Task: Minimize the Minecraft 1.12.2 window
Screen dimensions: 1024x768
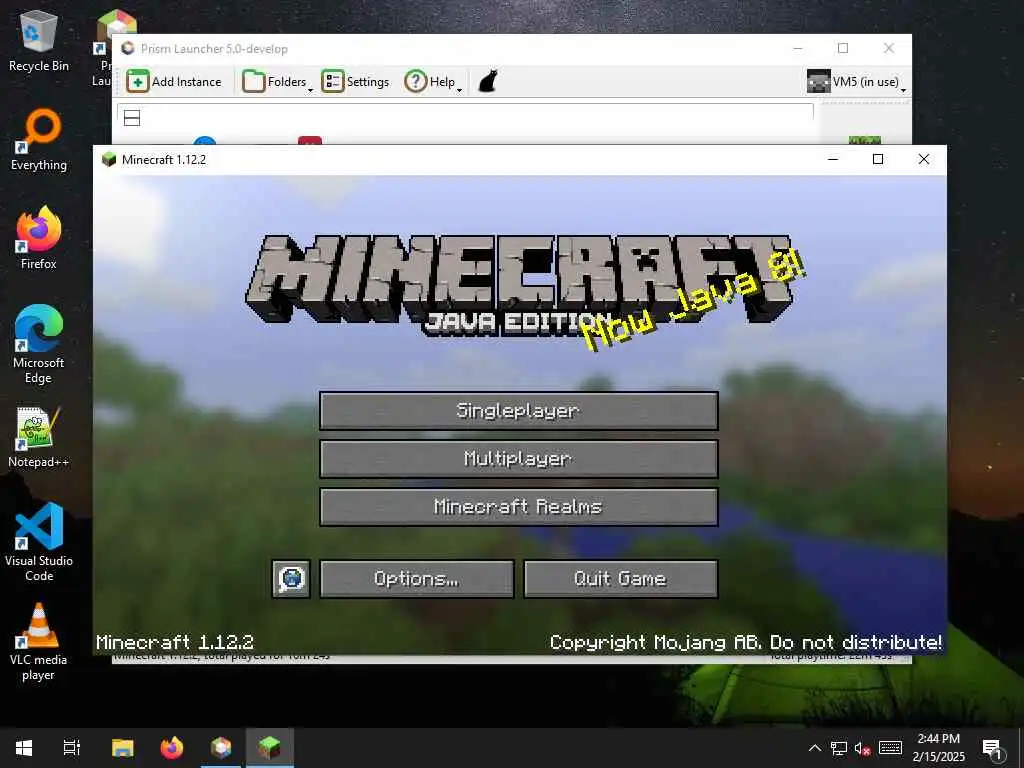Action: (x=833, y=159)
